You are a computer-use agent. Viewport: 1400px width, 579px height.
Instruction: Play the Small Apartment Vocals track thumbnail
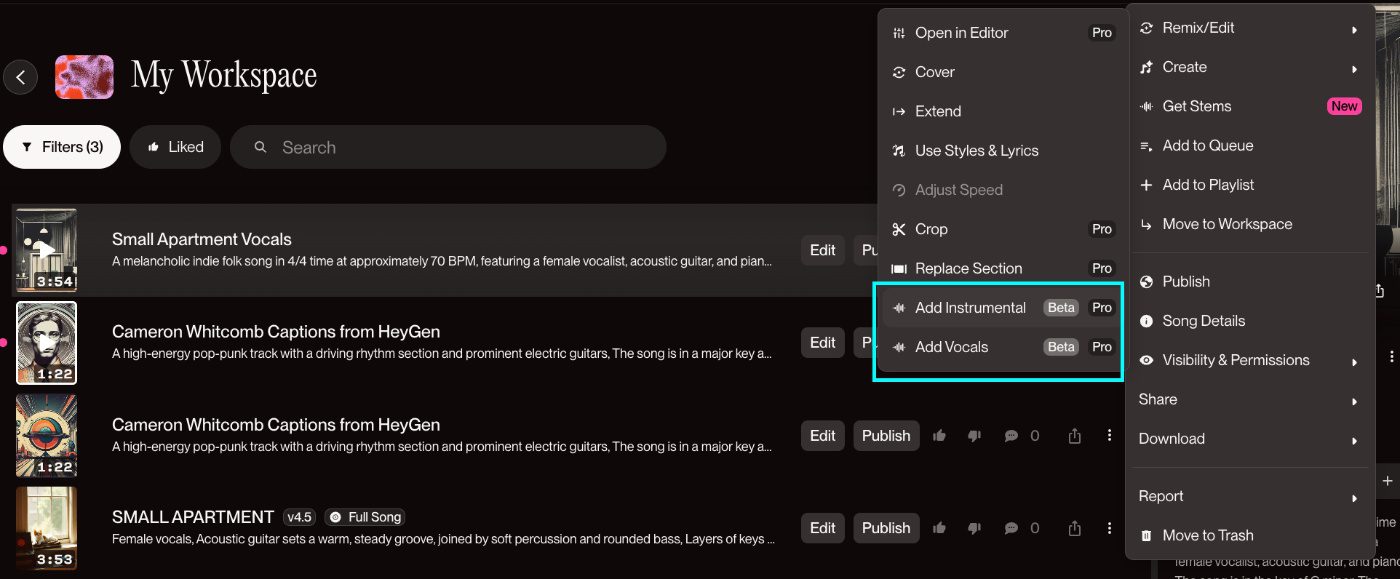(x=46, y=250)
